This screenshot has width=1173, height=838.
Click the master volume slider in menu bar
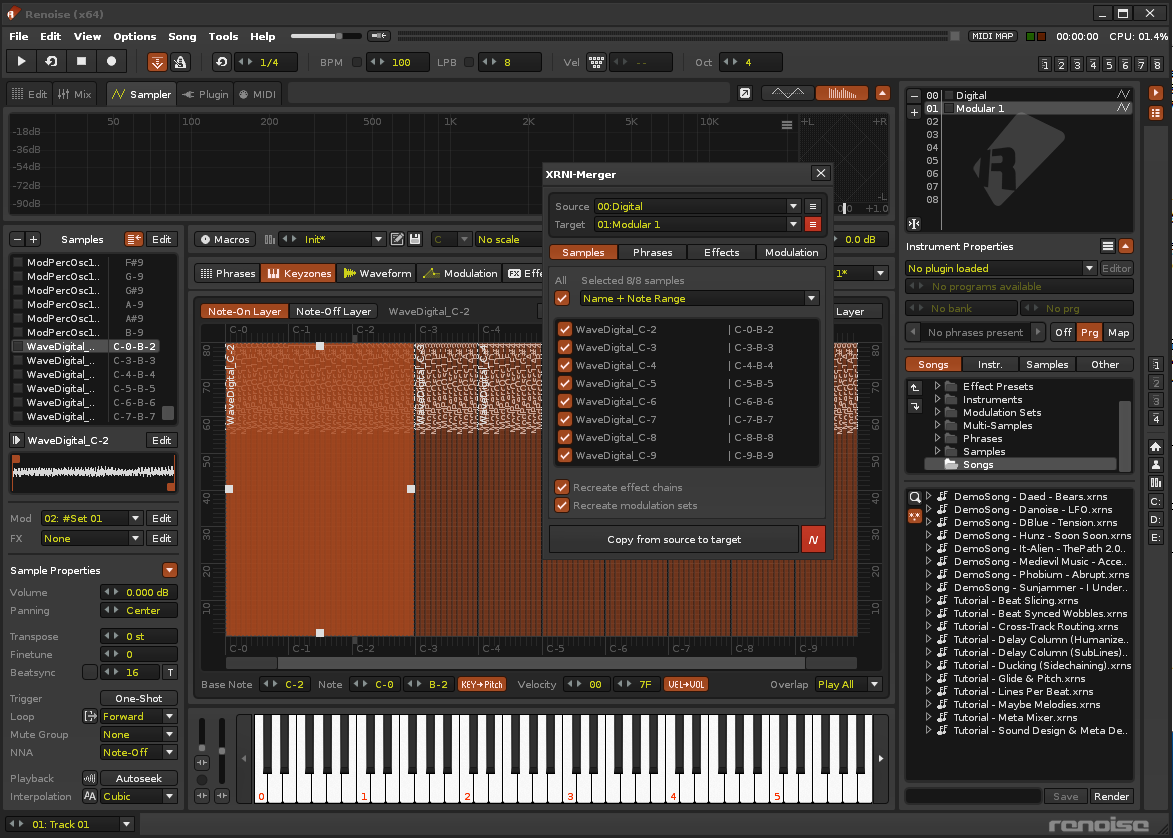(326, 36)
